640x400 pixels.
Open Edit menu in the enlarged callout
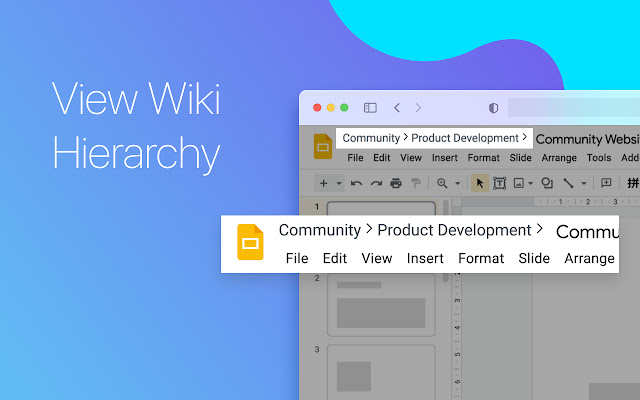point(335,258)
